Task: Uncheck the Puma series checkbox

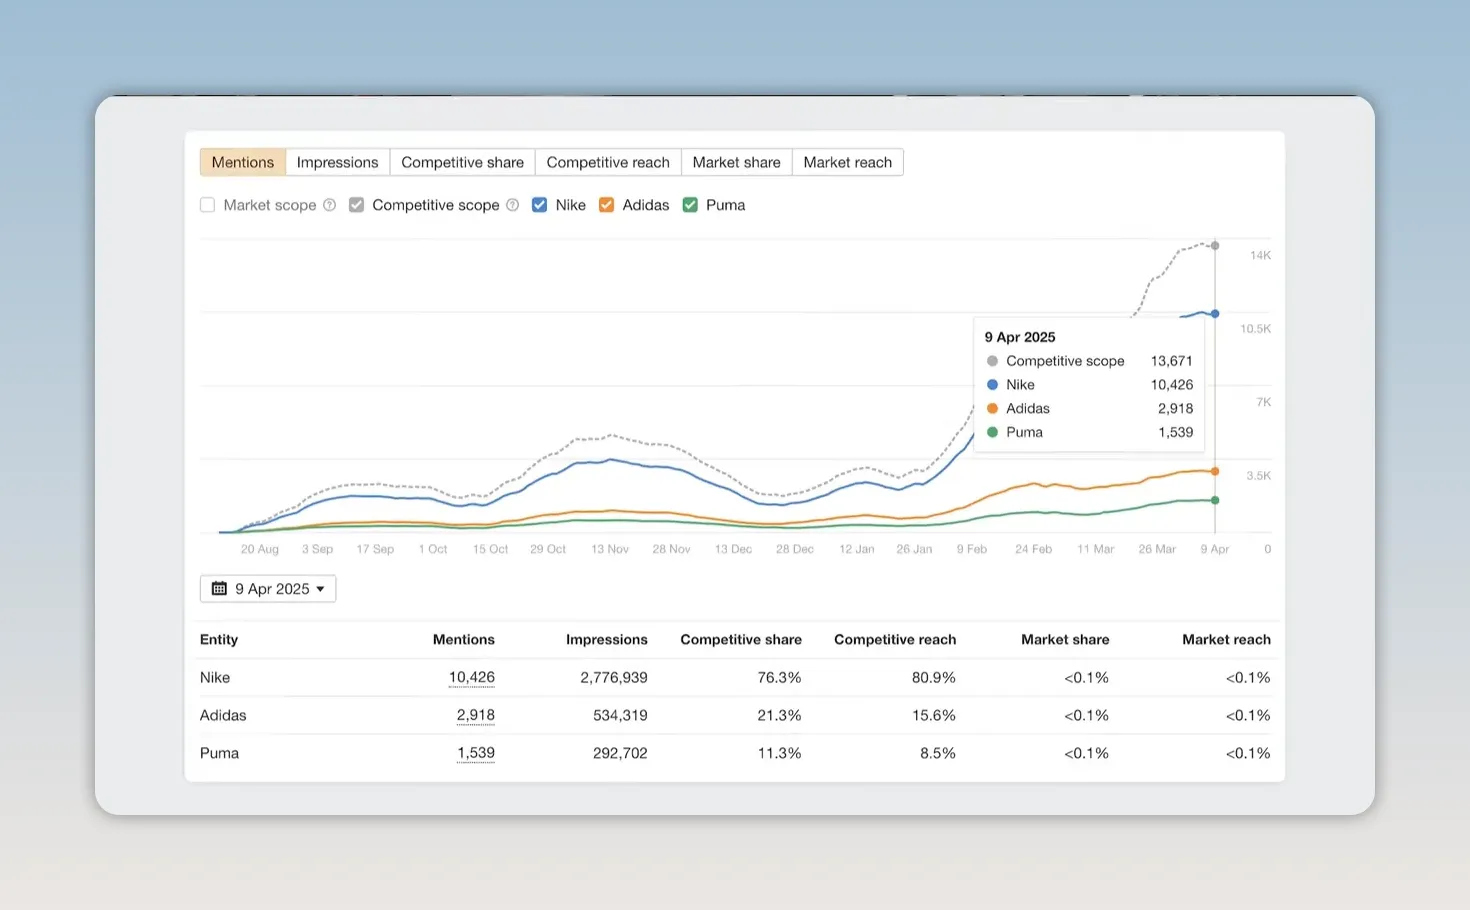Action: [690, 205]
